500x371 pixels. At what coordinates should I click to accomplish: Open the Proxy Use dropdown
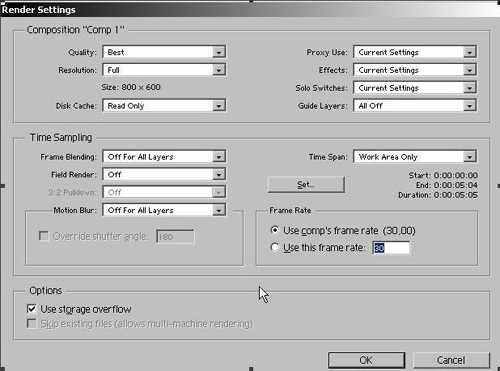click(x=415, y=52)
